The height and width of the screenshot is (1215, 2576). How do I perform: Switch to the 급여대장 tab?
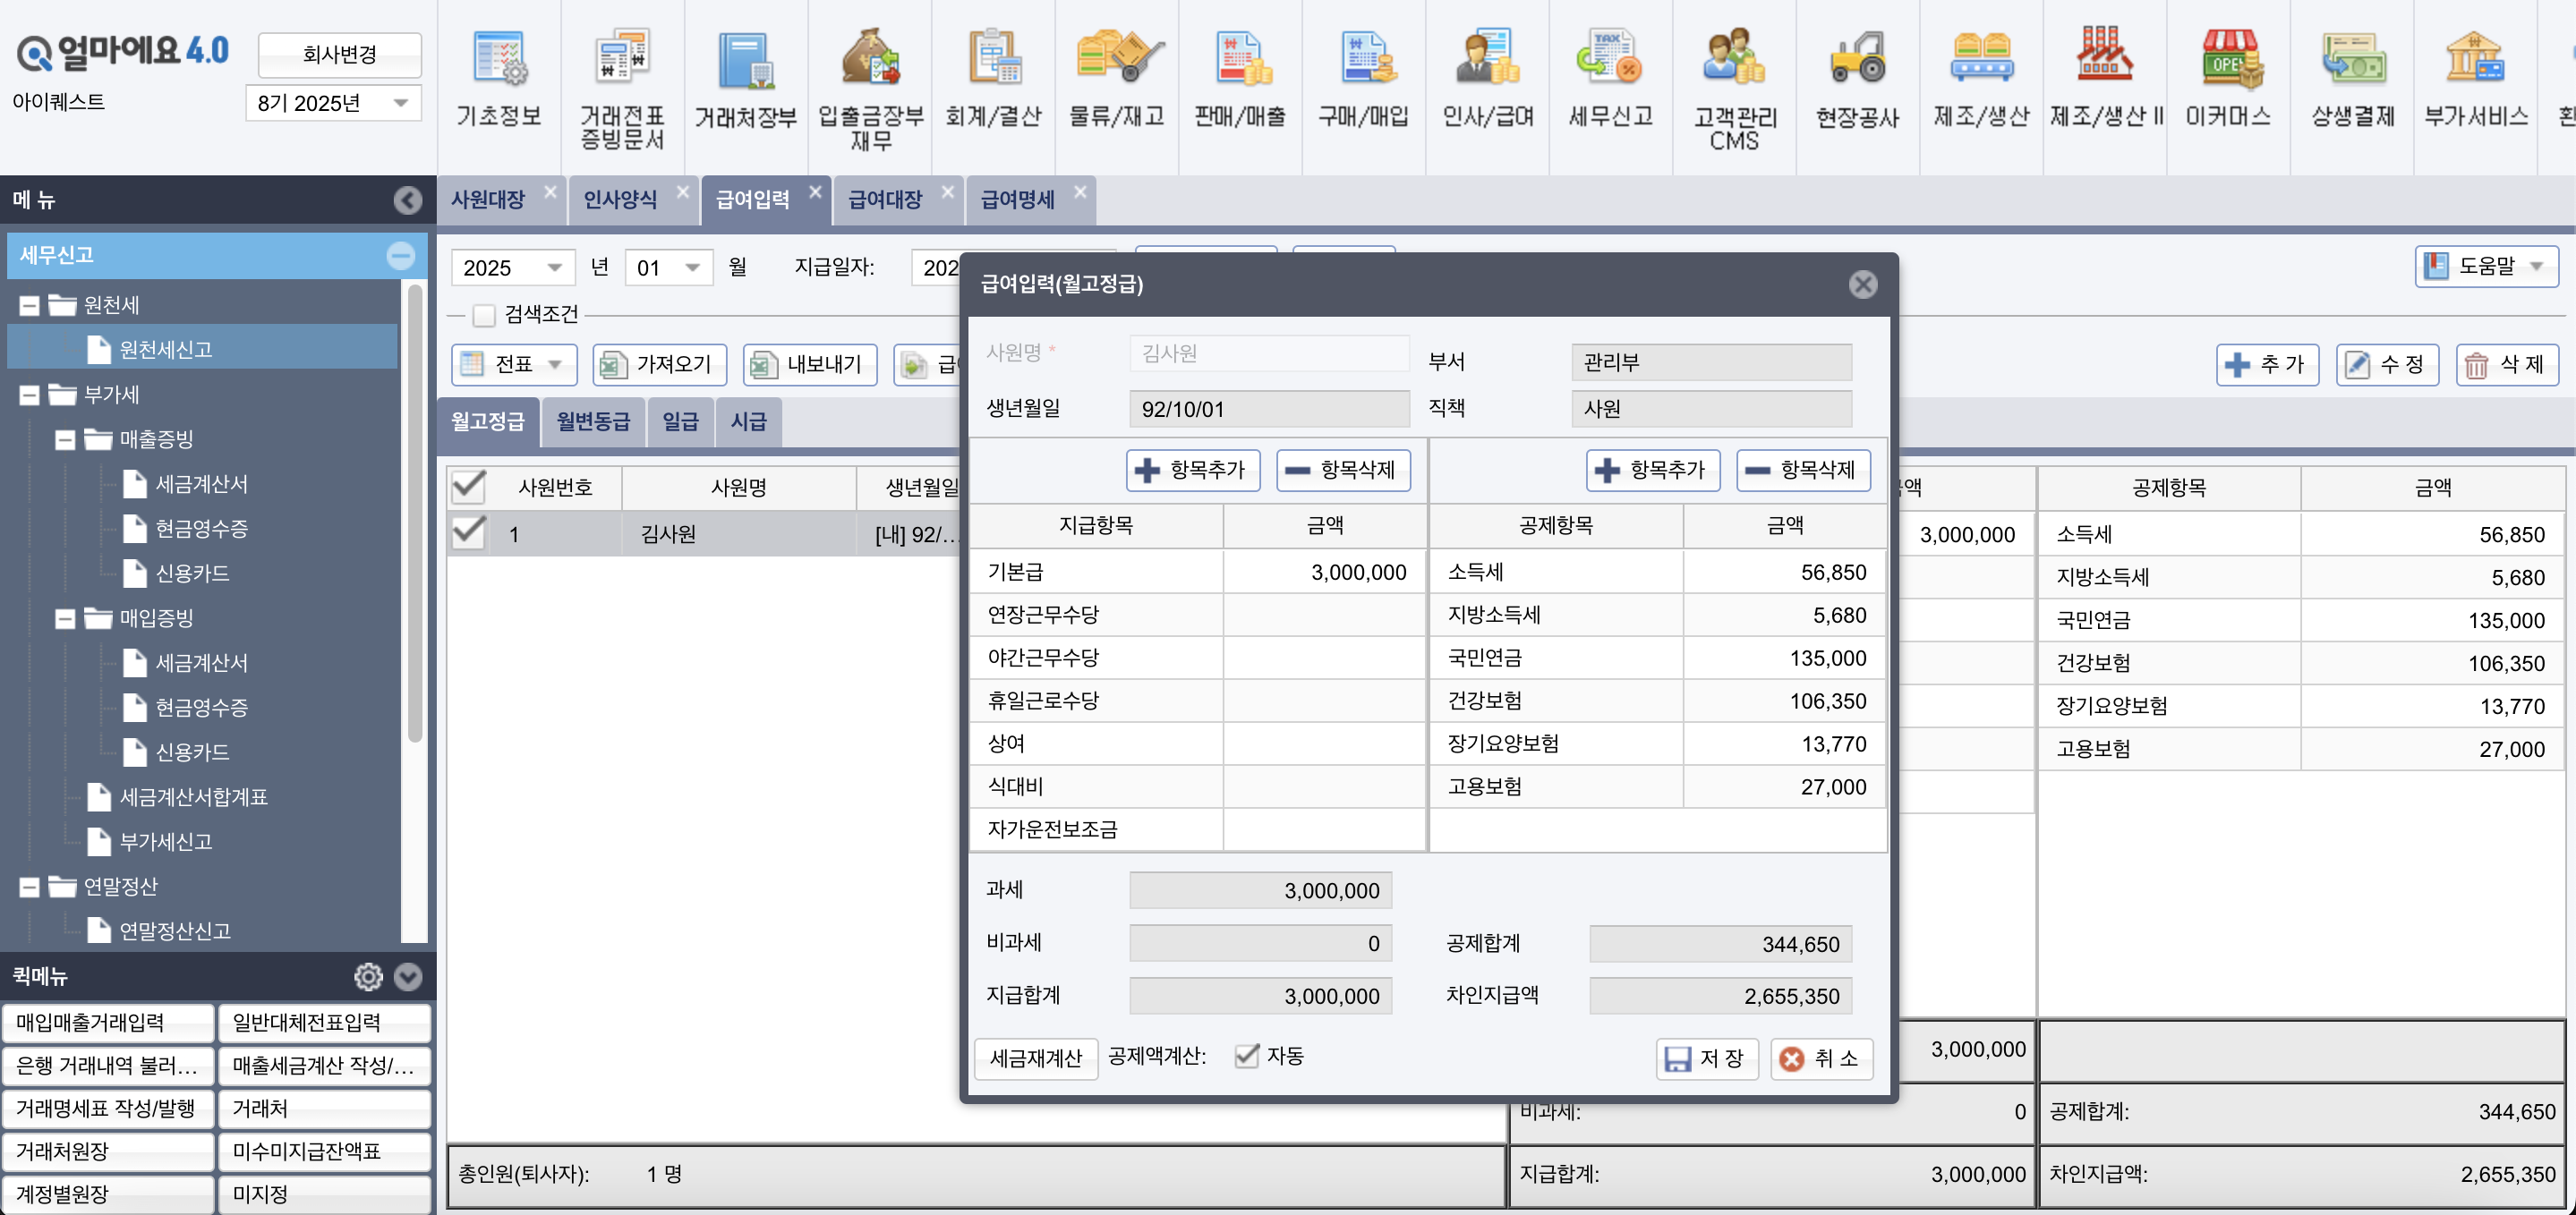884,200
